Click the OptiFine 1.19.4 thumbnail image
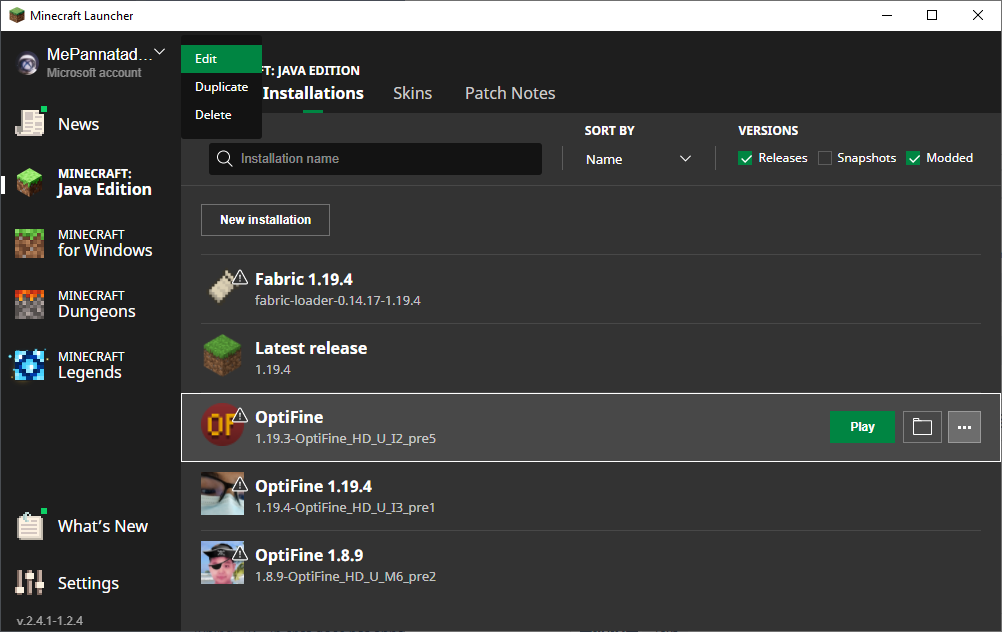 pos(222,494)
